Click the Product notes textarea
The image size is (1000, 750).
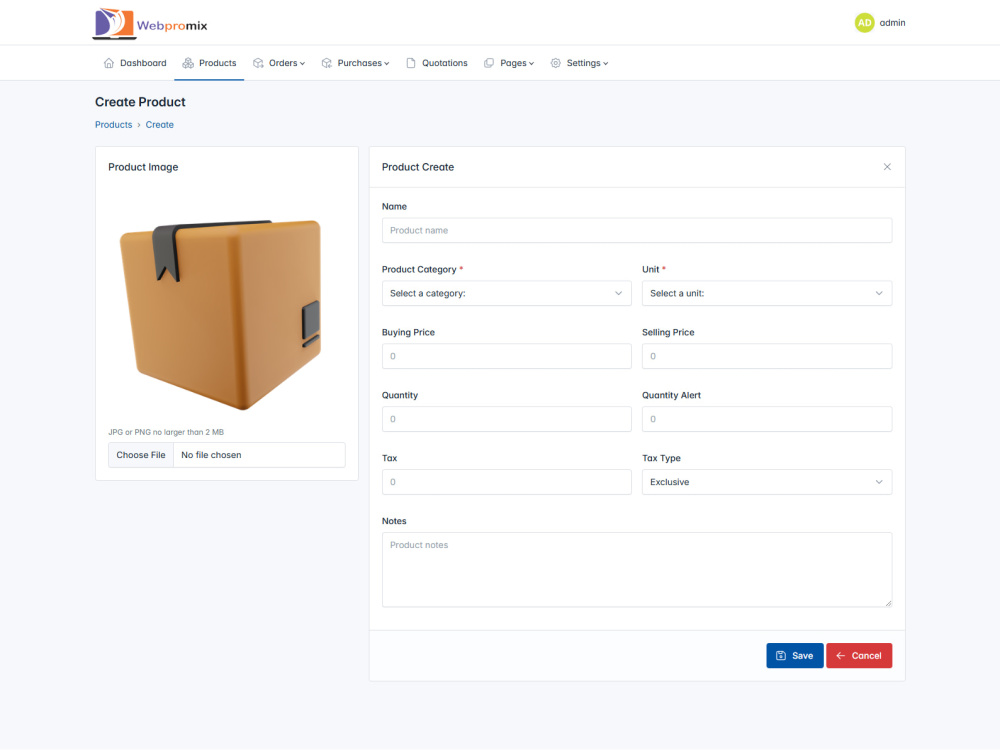click(636, 570)
